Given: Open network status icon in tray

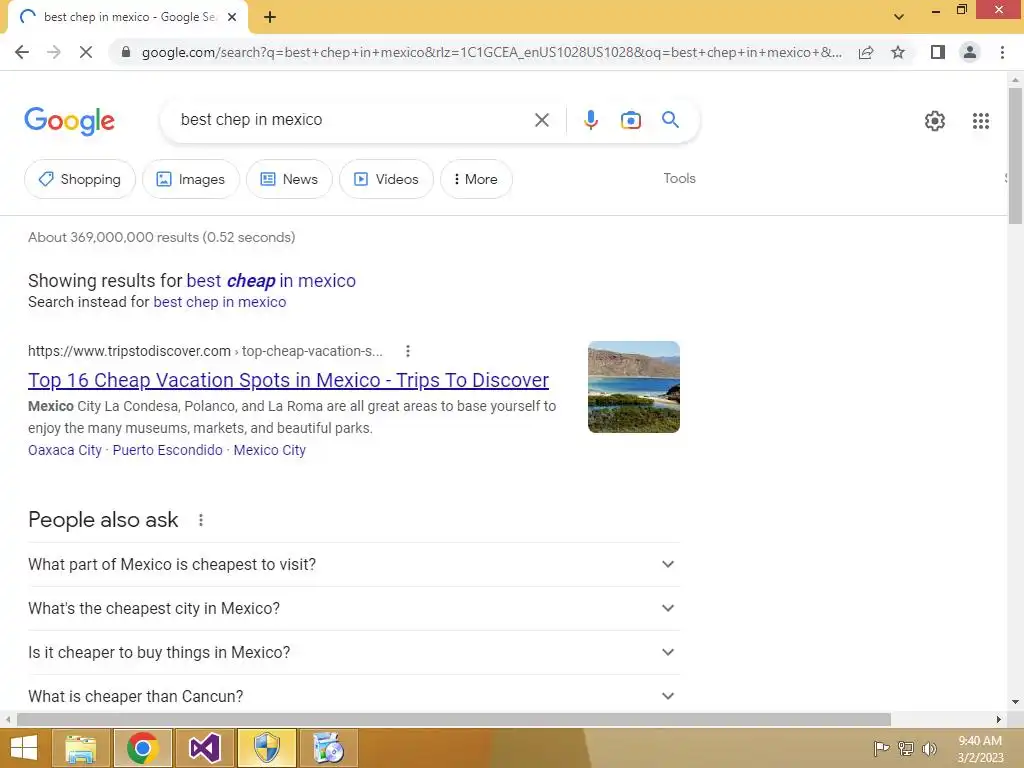Looking at the screenshot, I should [906, 748].
